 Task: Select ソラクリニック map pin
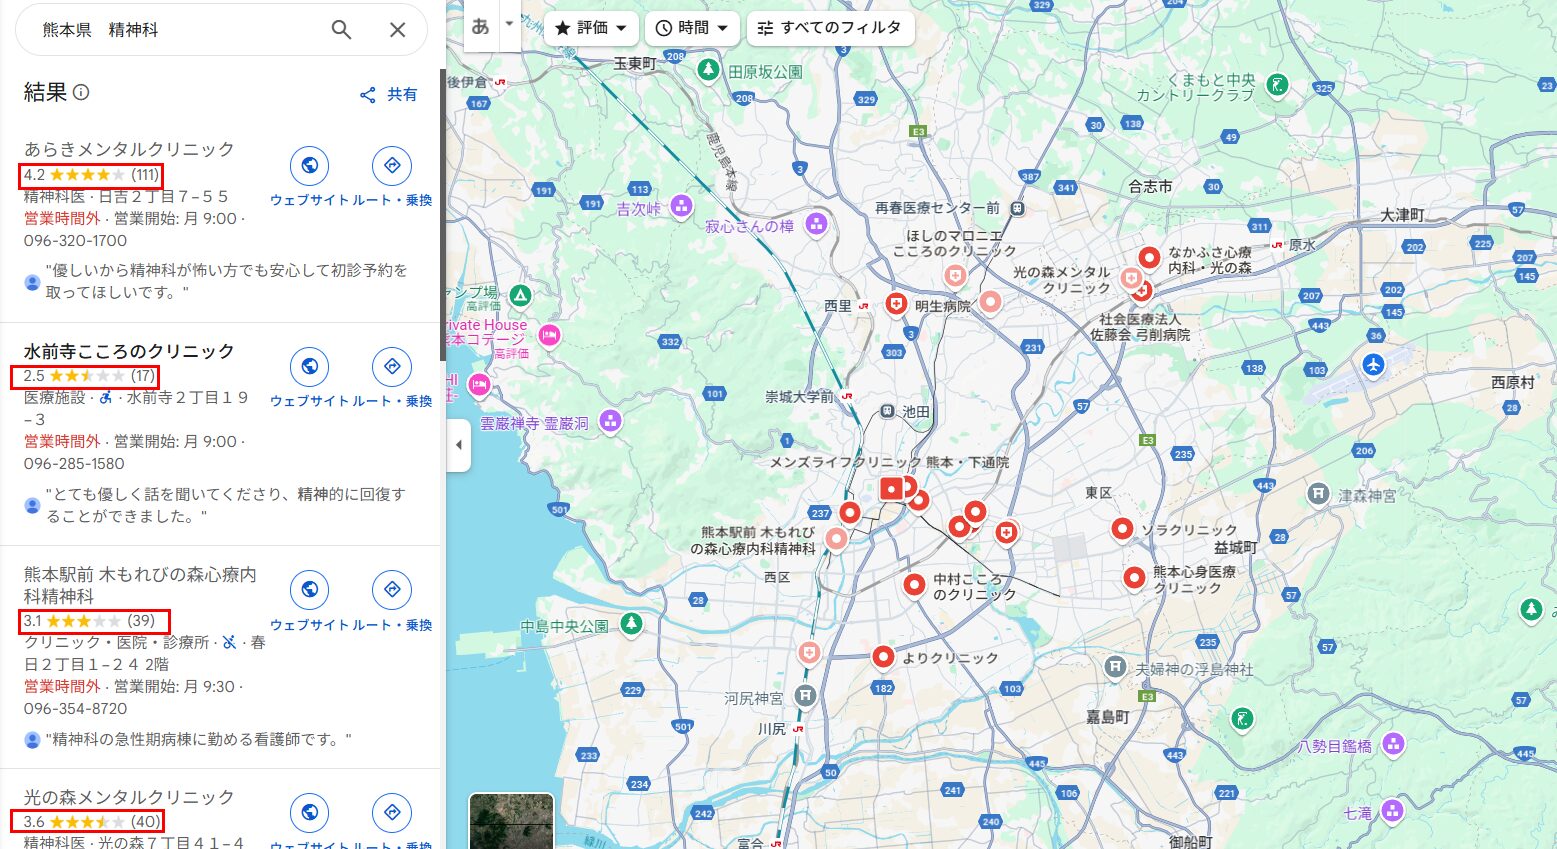click(1122, 529)
